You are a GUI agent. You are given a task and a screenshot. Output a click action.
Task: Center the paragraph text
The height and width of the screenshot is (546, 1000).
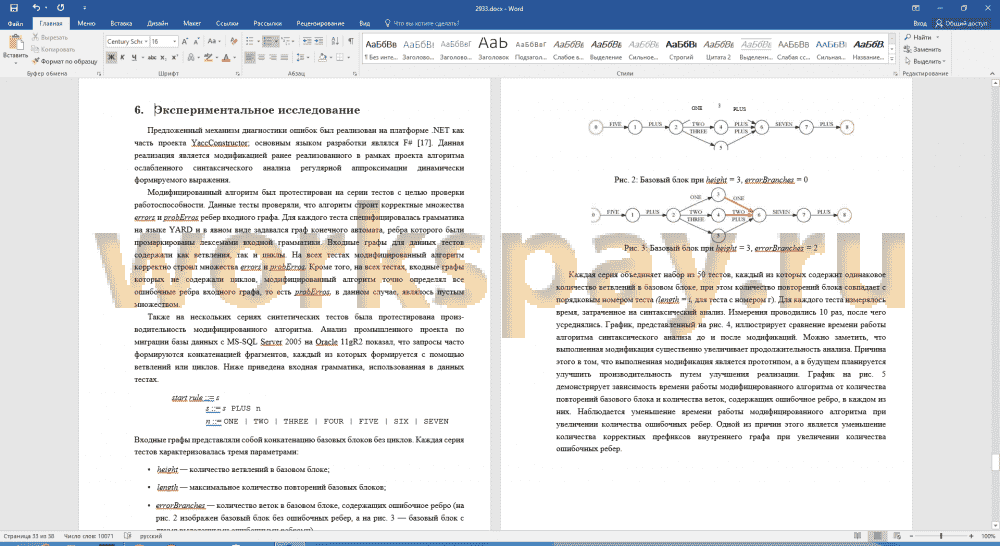point(261,57)
